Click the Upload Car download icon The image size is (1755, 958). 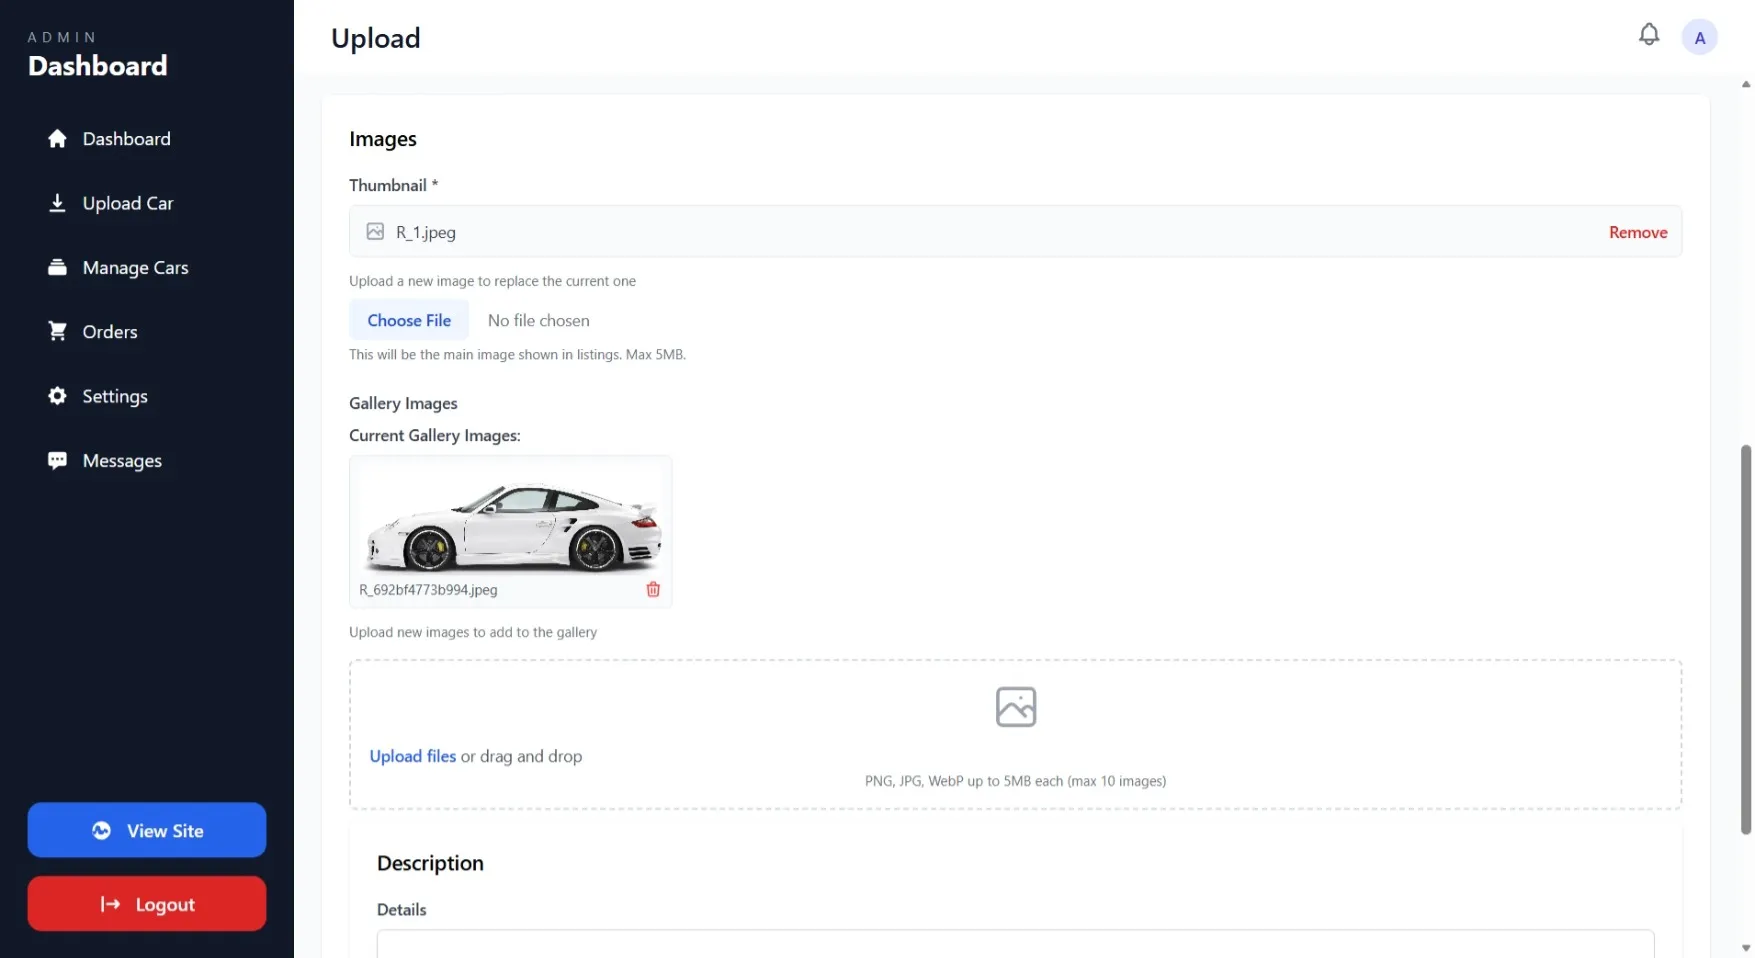[x=58, y=202]
